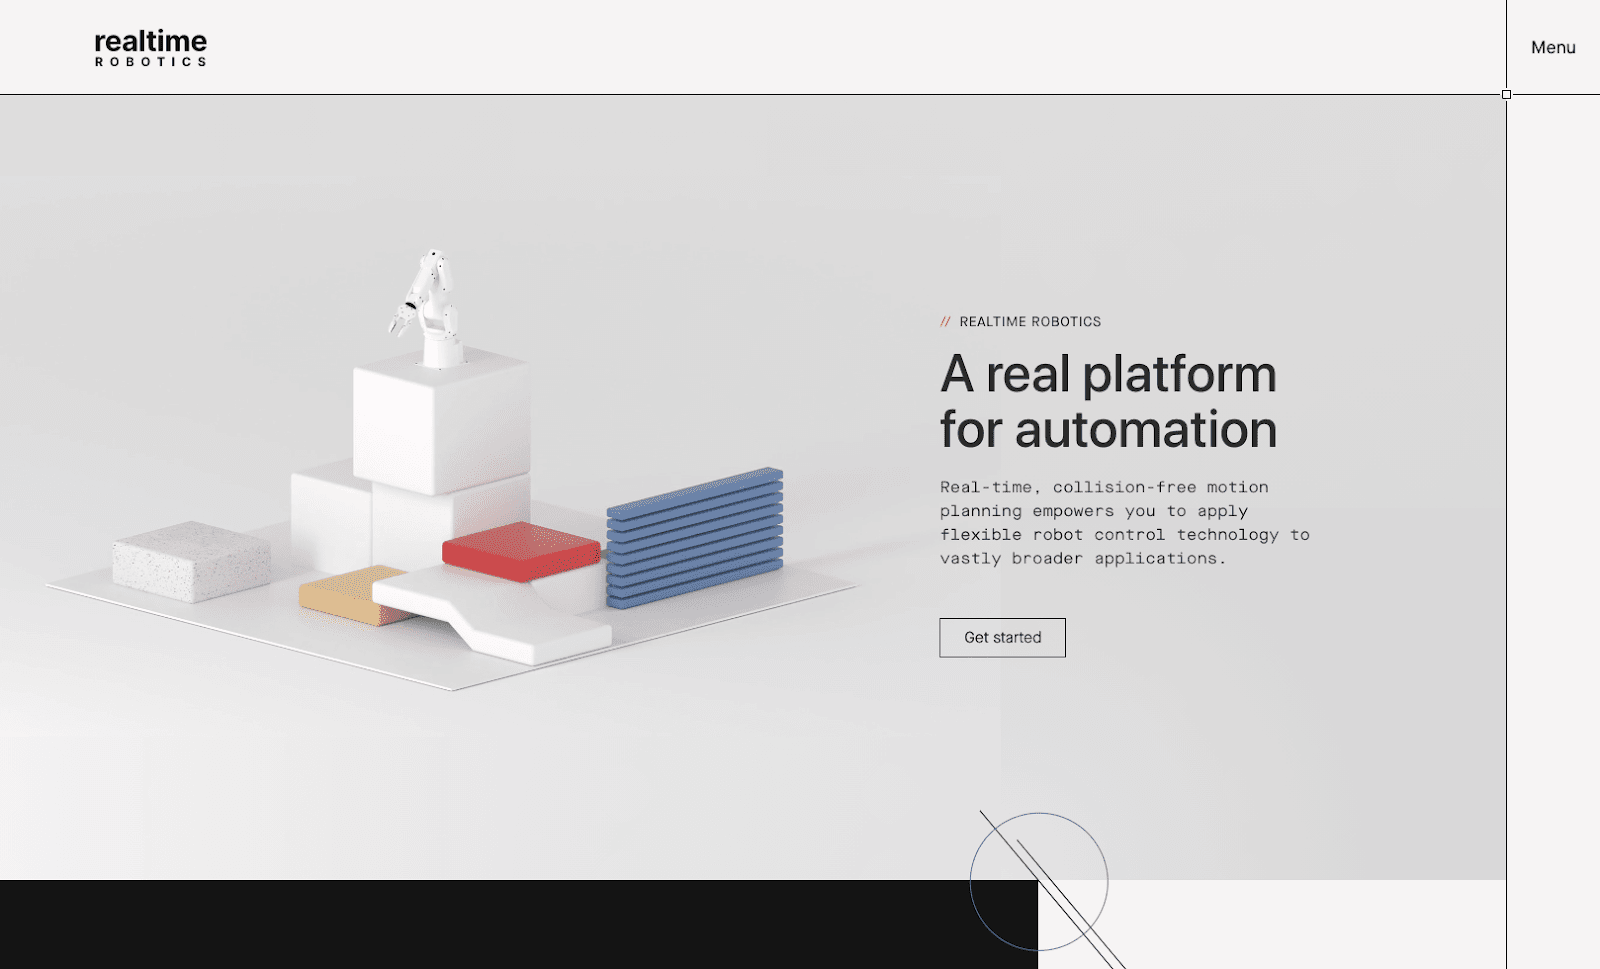
Task: Click the small square resize handle at top right
Action: 1504,93
